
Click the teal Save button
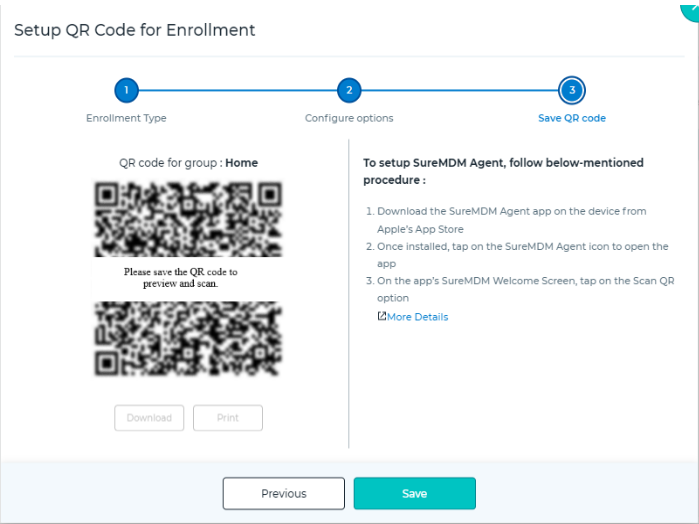(x=414, y=493)
